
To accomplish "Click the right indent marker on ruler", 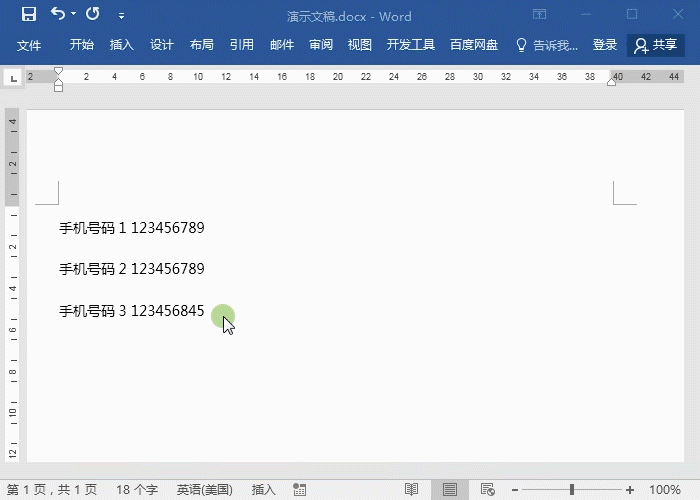I will click(x=612, y=81).
